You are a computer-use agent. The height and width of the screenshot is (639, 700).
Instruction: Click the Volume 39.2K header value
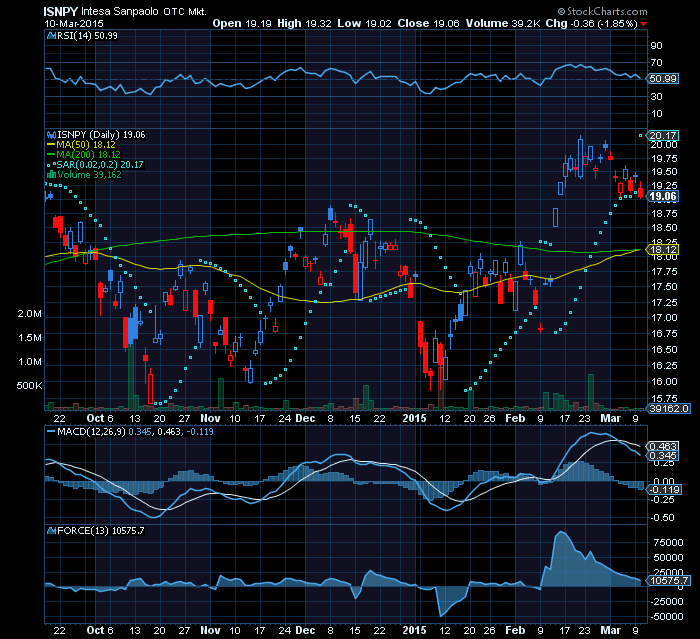pyautogui.click(x=503, y=23)
